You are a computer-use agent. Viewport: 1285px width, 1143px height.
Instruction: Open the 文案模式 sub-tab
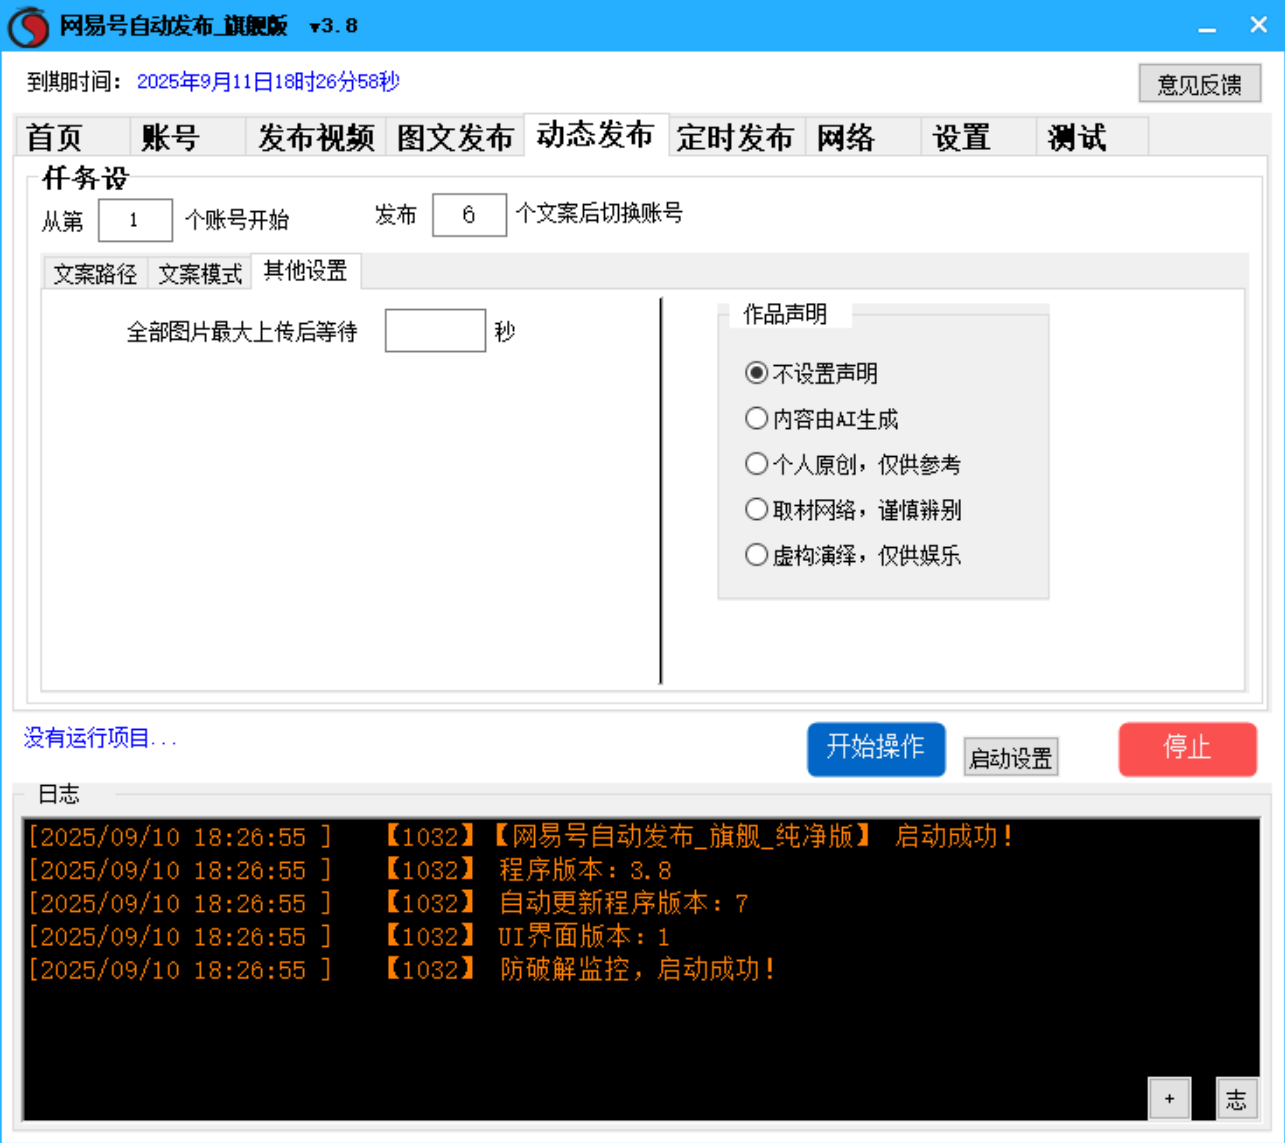pyautogui.click(x=200, y=271)
